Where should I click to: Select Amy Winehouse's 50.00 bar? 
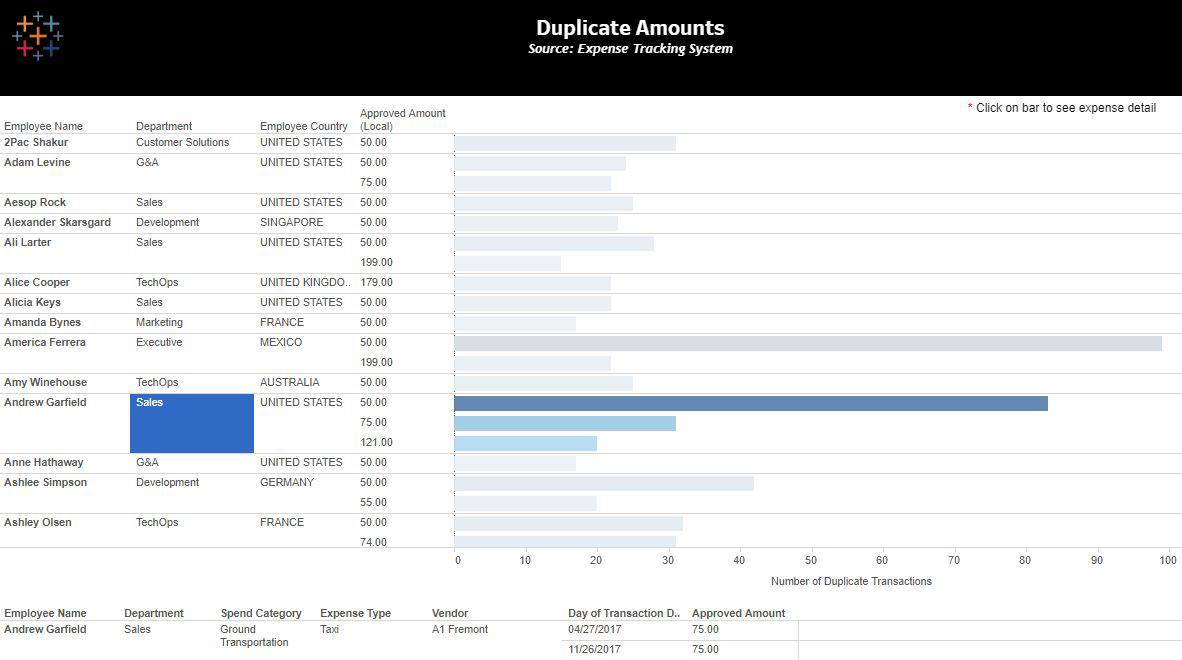[543, 383]
